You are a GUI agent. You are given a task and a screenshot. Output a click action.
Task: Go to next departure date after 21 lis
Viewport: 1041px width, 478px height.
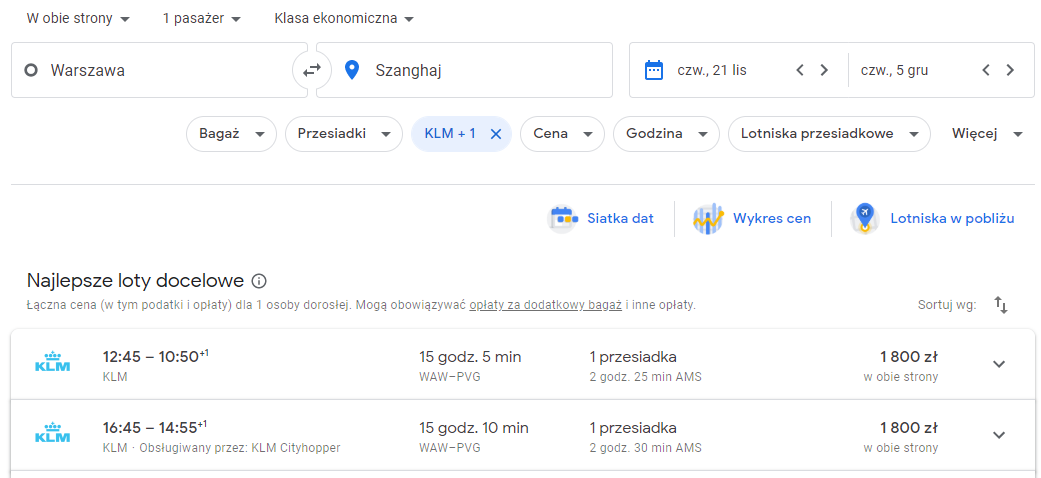[824, 70]
